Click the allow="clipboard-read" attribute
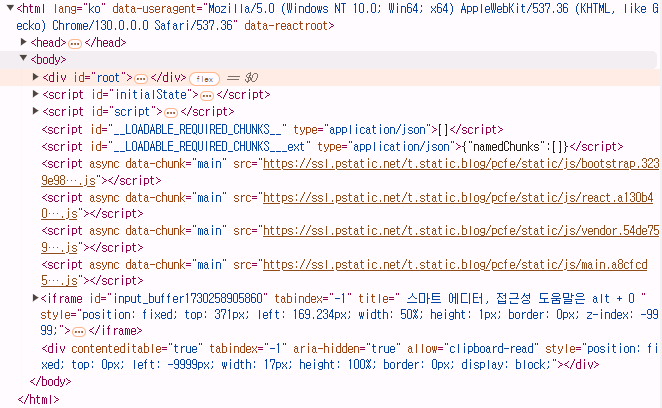This screenshot has width=662, height=408. tap(473, 348)
